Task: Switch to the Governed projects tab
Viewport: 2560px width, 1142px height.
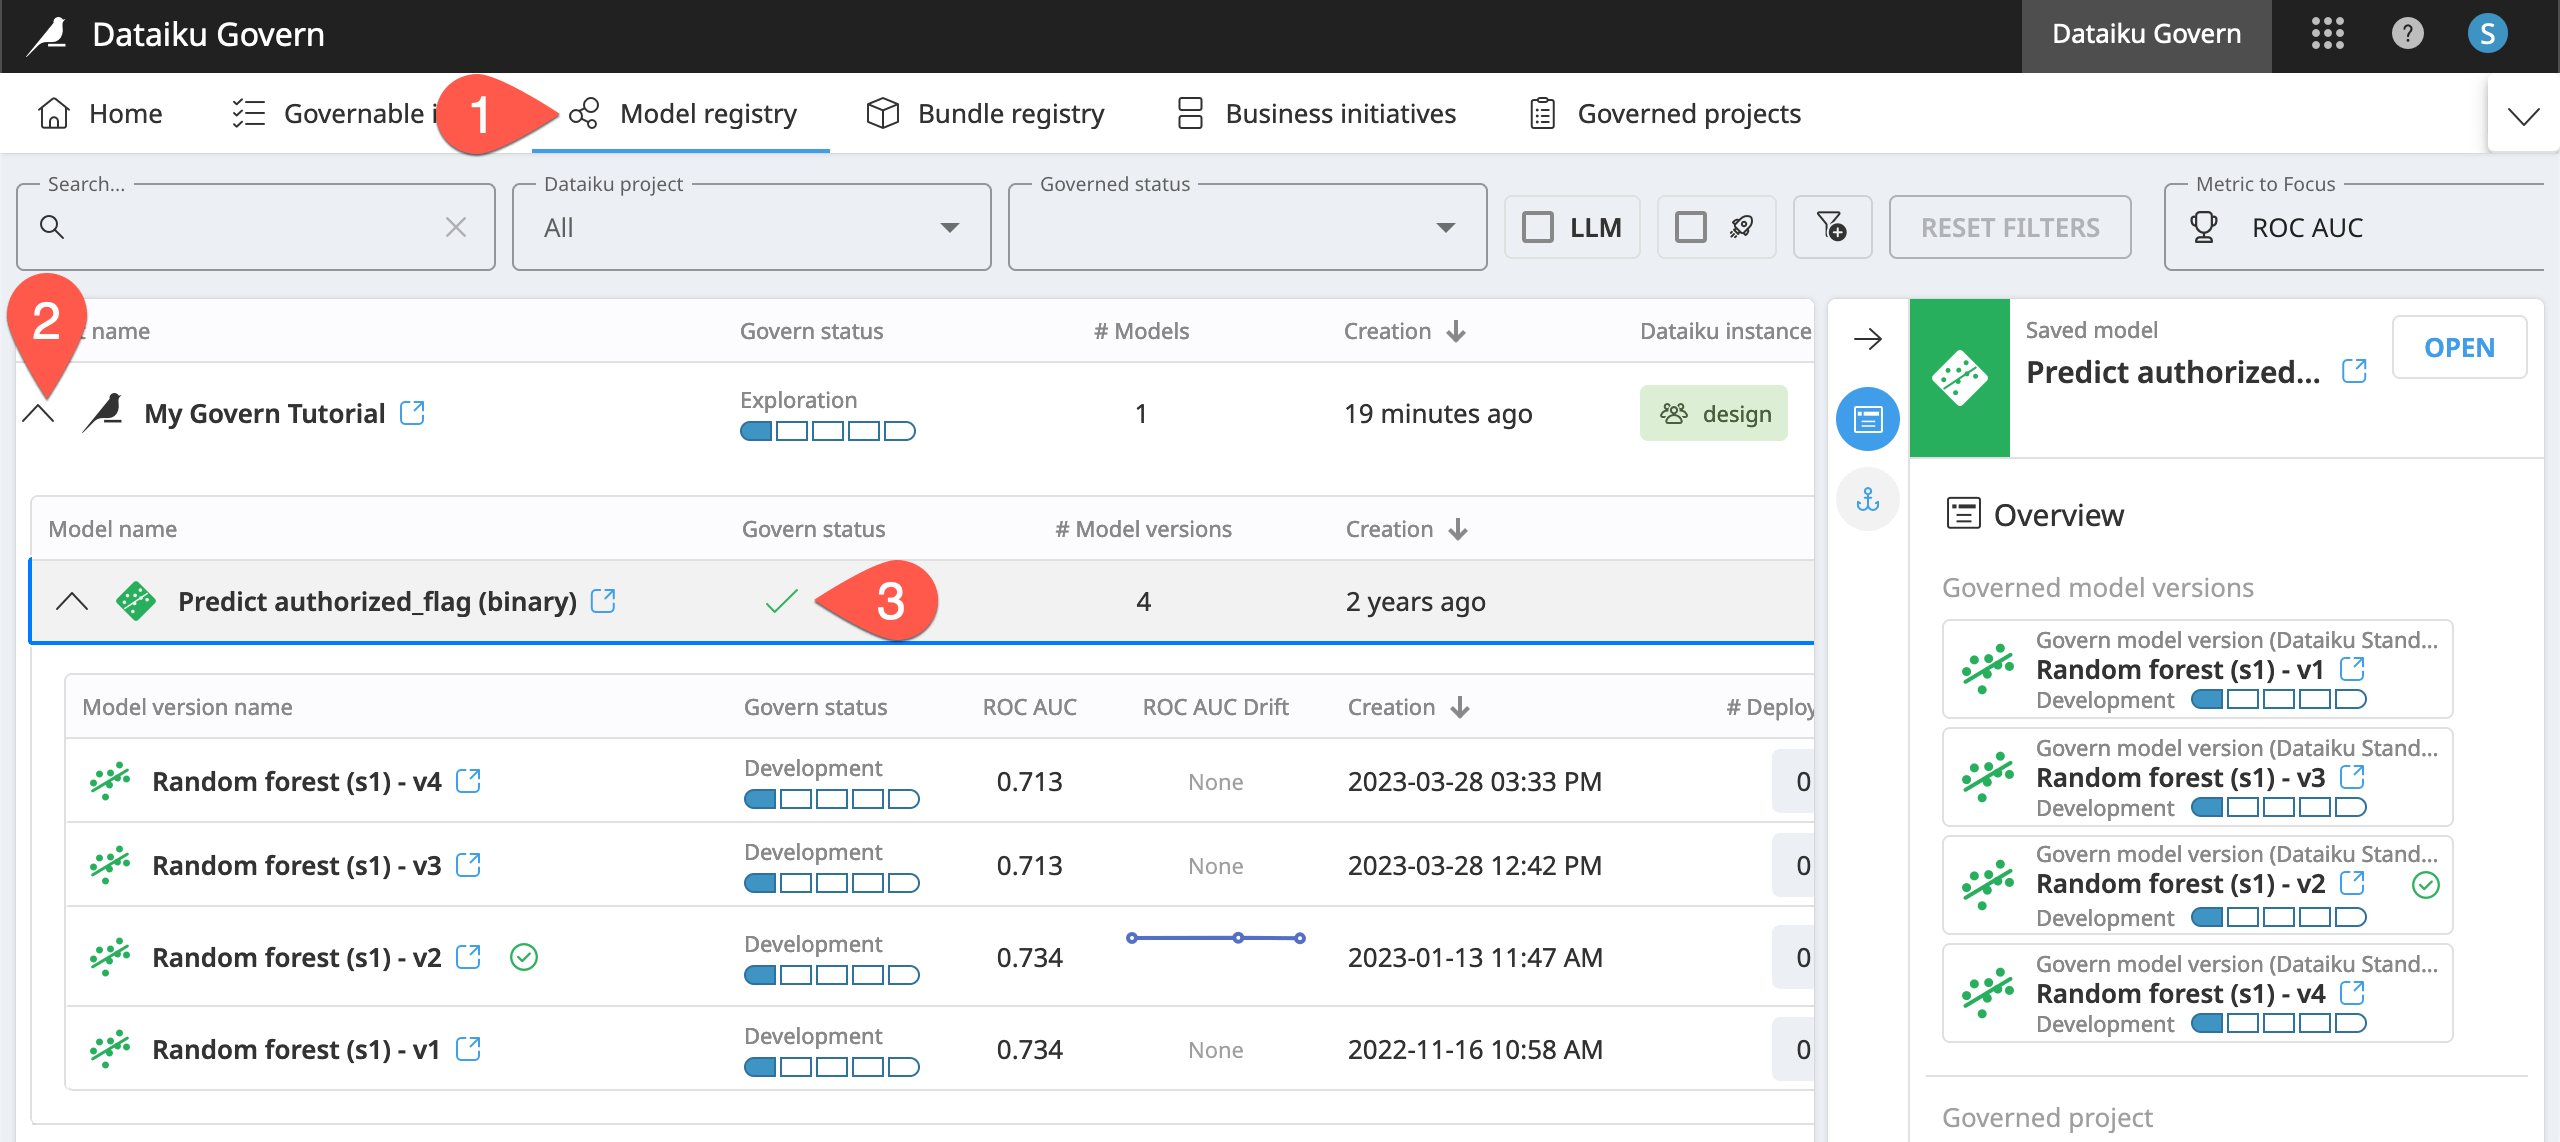Action: pyautogui.click(x=1665, y=113)
